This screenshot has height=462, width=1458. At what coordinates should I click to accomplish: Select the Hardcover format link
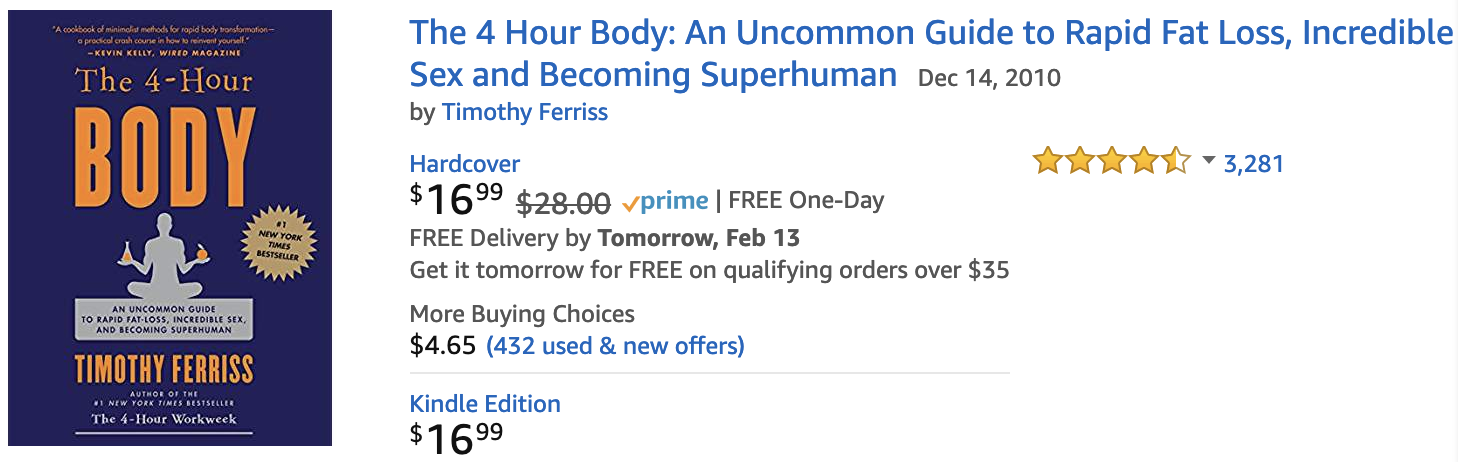[465, 164]
